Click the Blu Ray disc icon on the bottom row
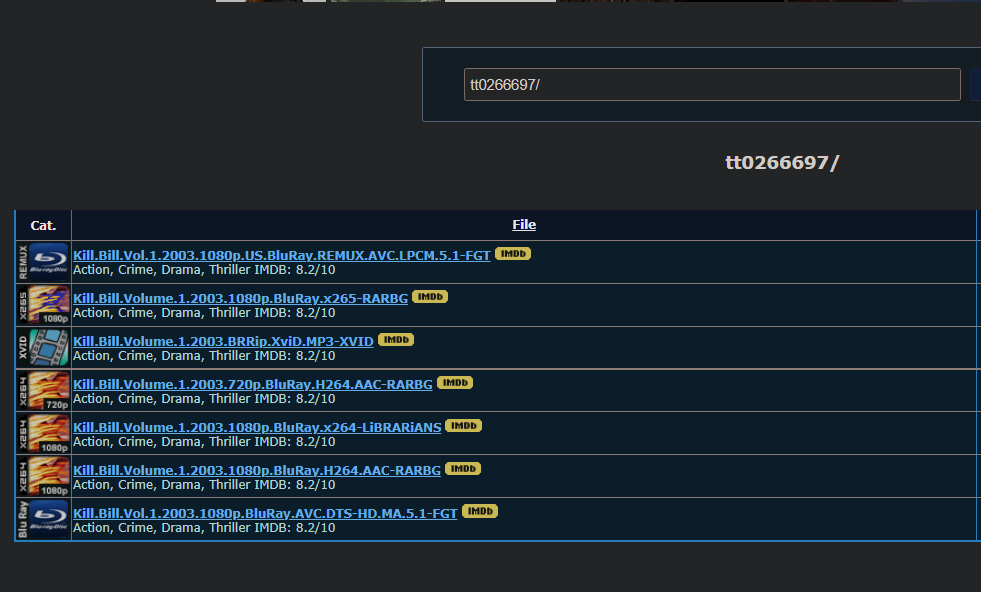 pyautogui.click(x=42, y=517)
